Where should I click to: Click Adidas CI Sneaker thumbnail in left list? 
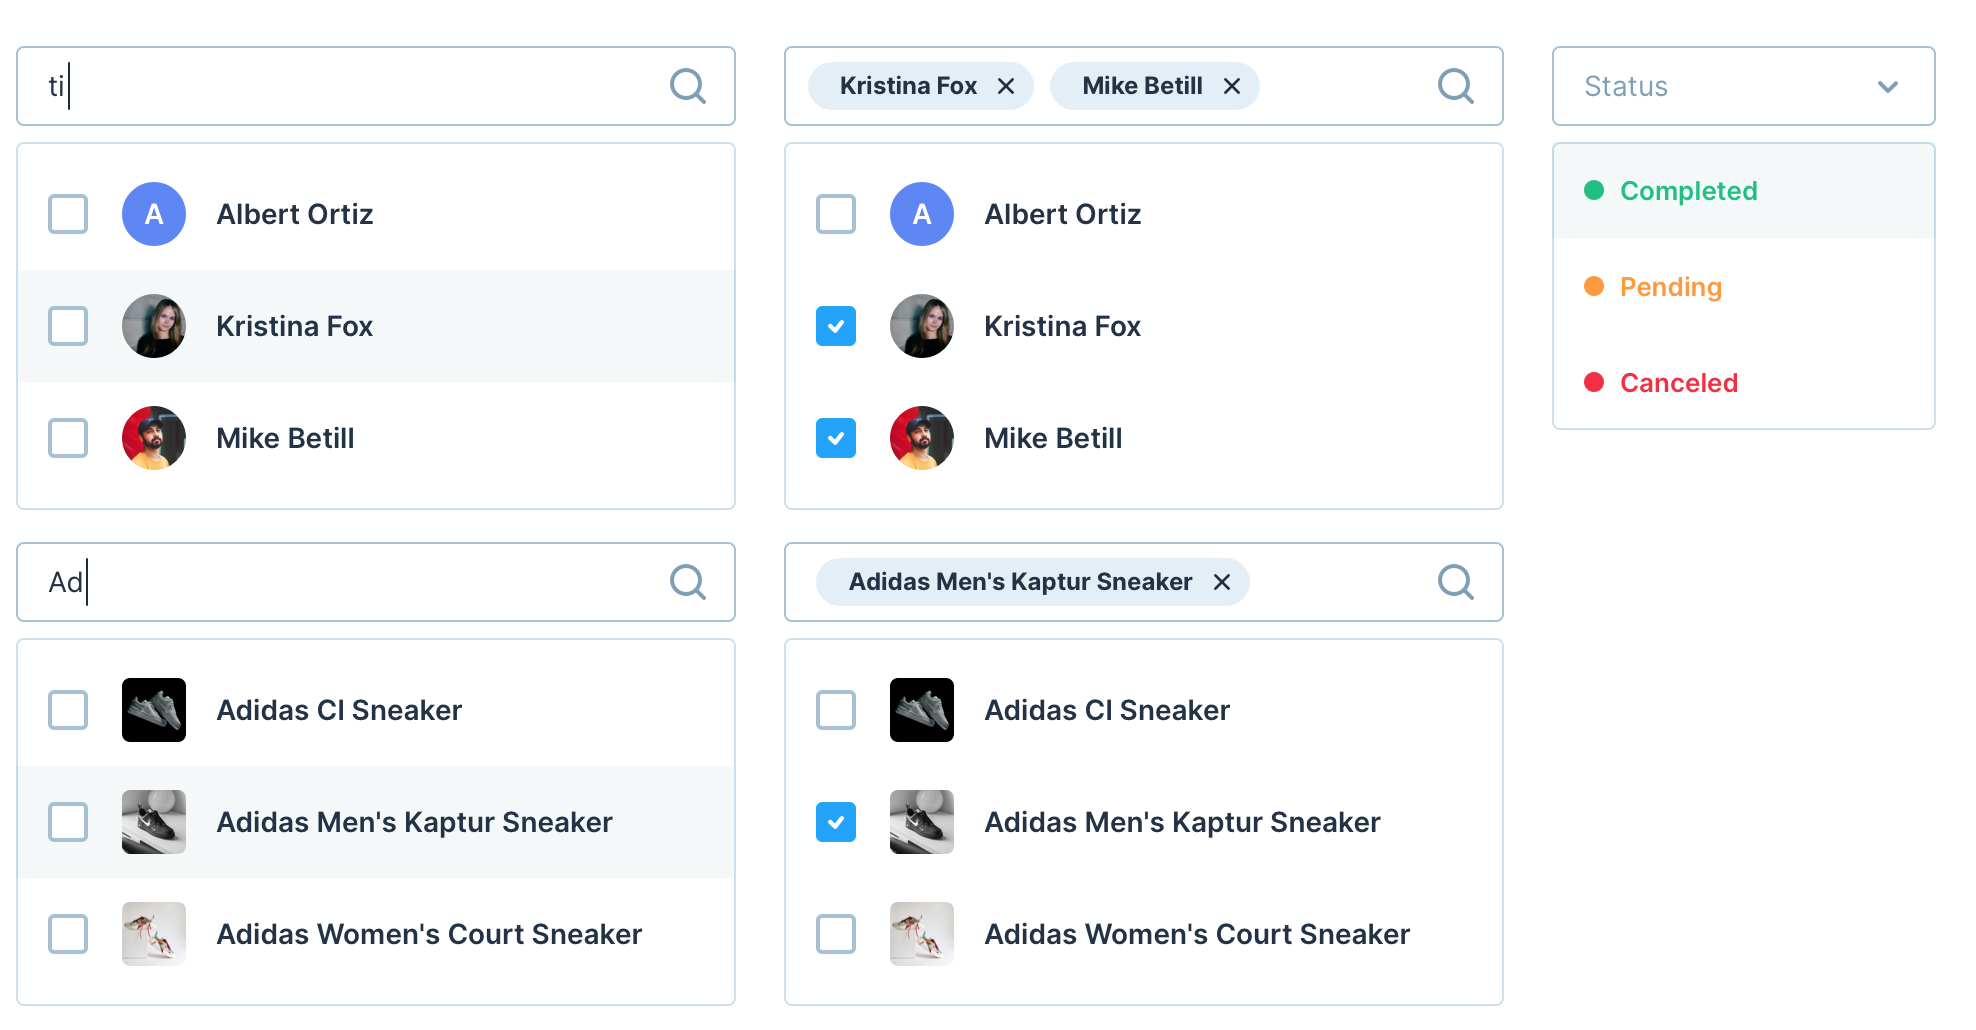tap(154, 710)
